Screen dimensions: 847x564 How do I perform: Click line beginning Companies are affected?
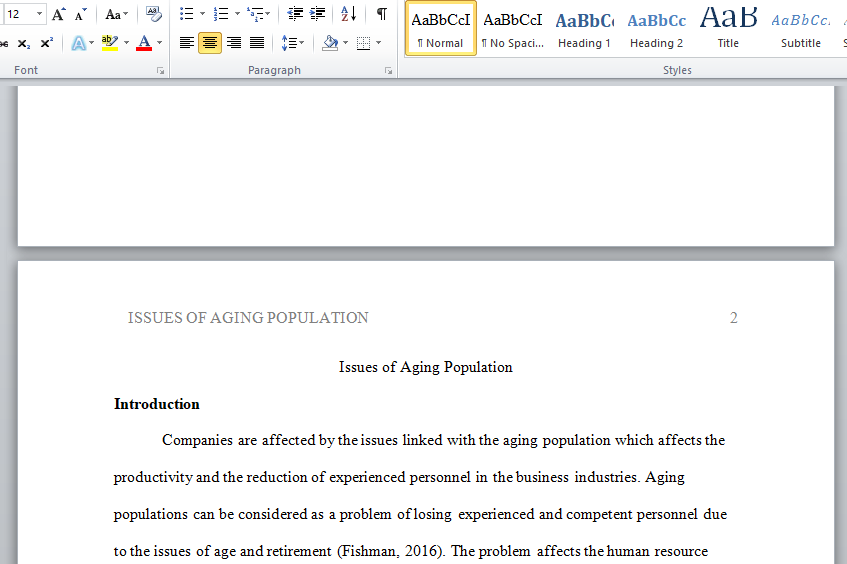[443, 440]
